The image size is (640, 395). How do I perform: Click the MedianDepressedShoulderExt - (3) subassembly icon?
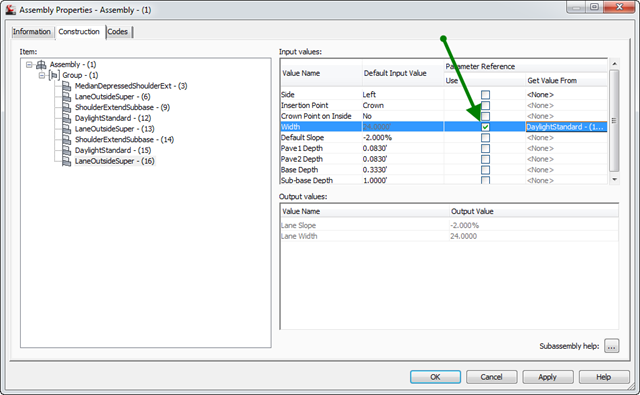pyautogui.click(x=67, y=86)
